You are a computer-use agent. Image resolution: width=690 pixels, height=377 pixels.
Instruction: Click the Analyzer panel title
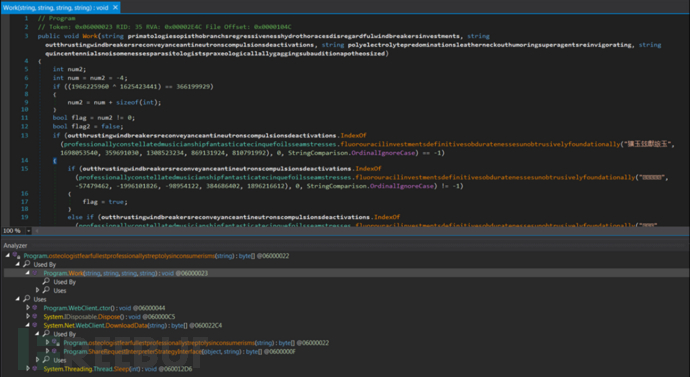[x=15, y=245]
